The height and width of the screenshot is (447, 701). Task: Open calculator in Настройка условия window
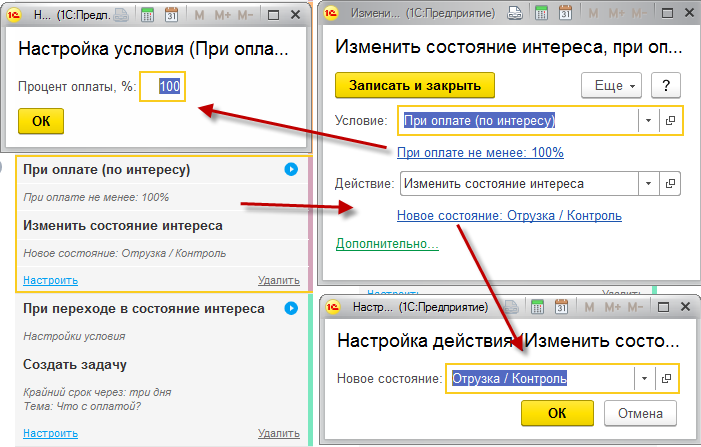[147, 16]
